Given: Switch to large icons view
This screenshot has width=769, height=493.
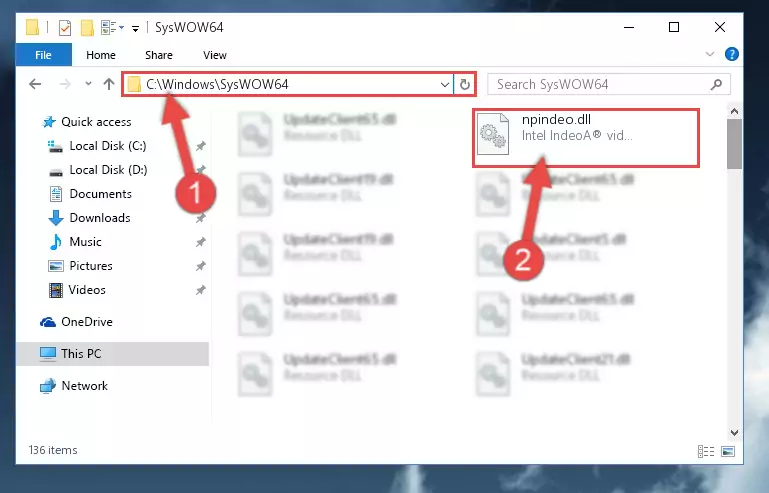Looking at the screenshot, I should [728, 451].
